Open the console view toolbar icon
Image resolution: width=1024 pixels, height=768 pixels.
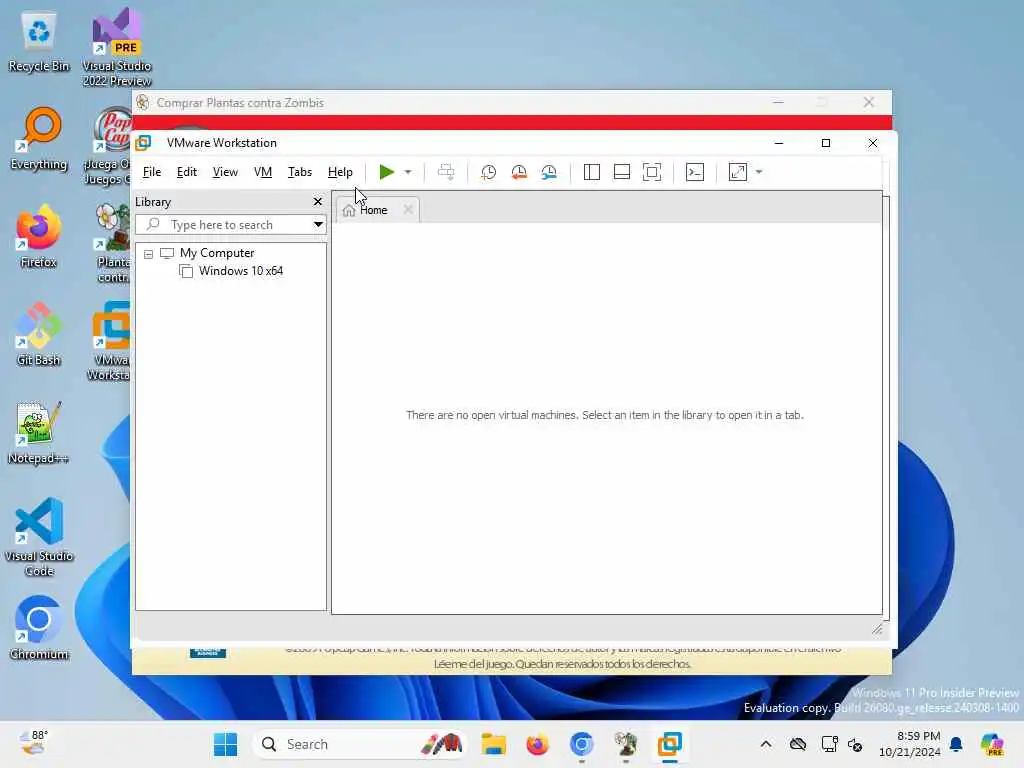tap(695, 172)
